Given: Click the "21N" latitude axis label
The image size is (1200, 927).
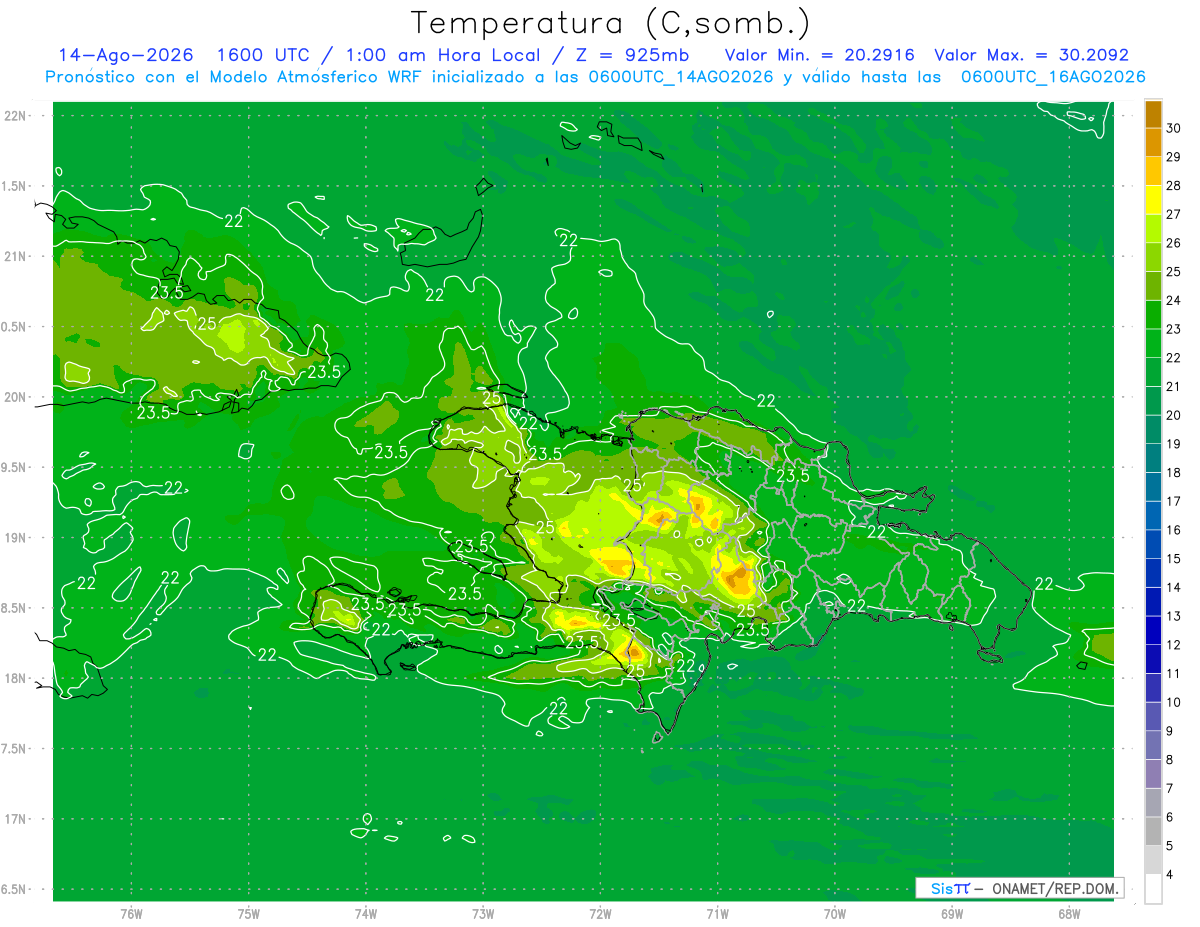Looking at the screenshot, I should (x=16, y=257).
